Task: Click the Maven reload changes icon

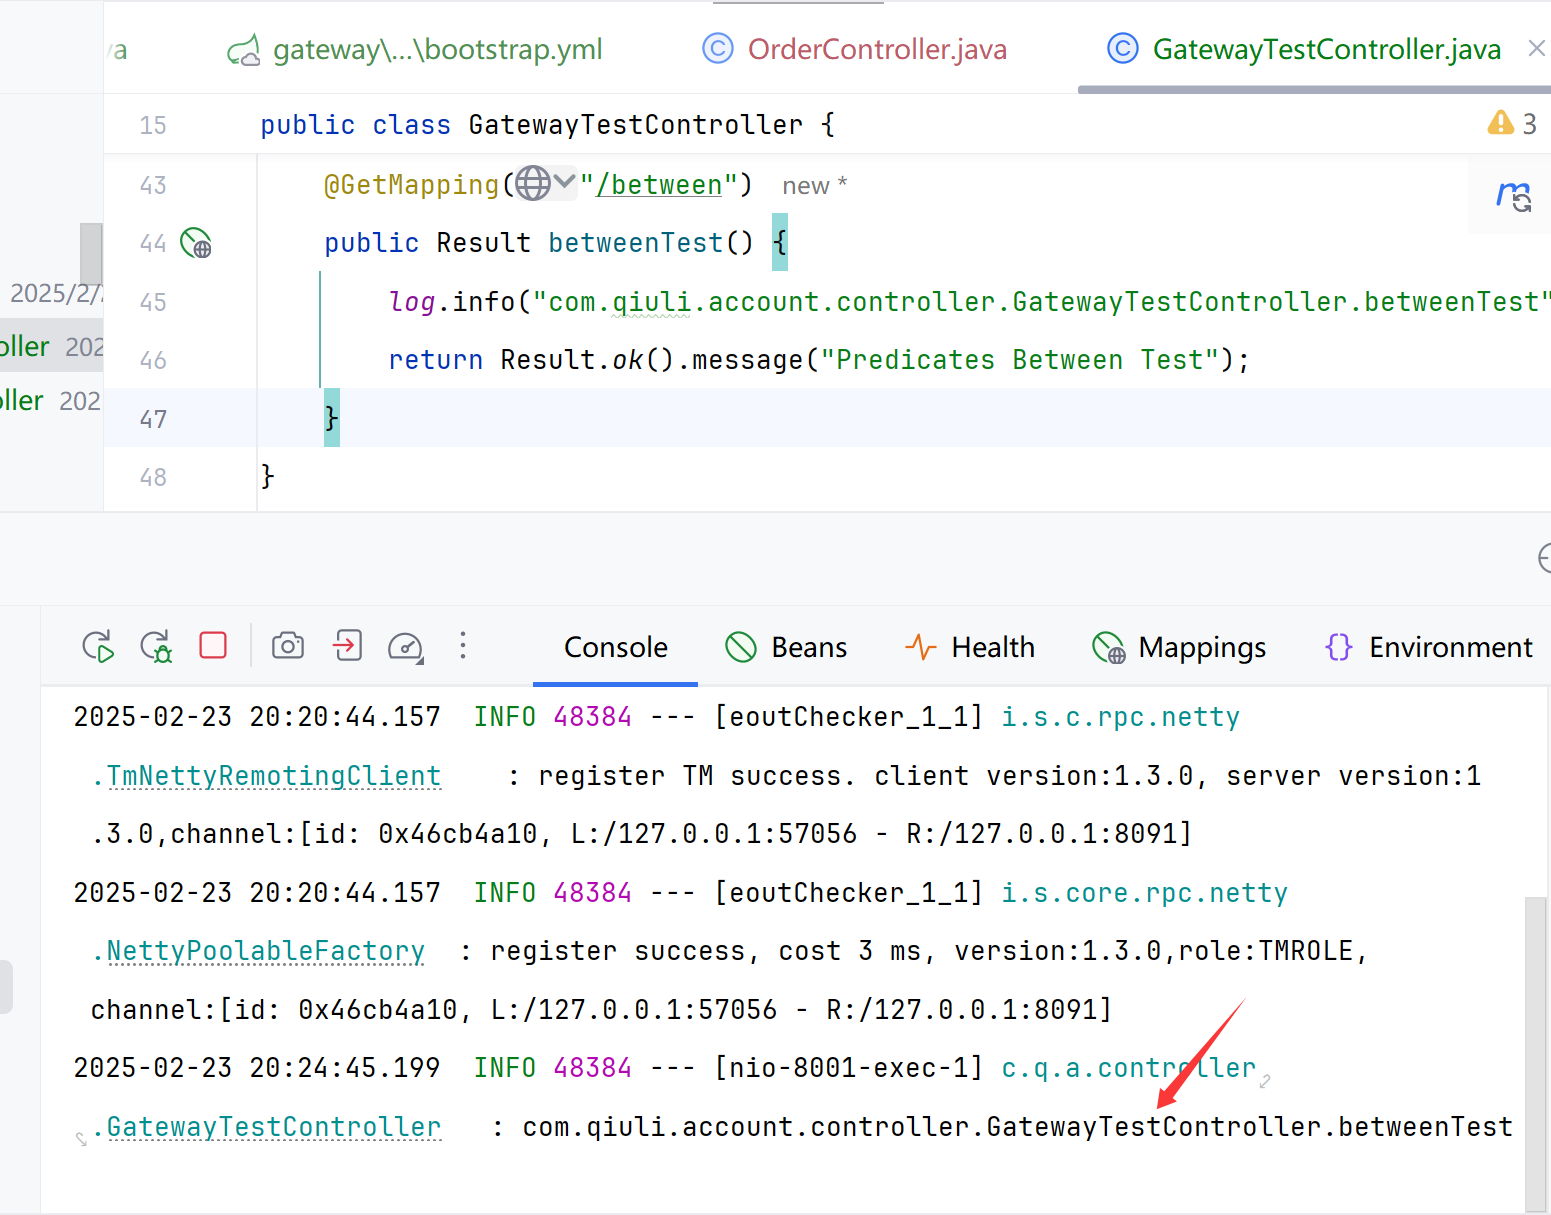Action: coord(1514,196)
